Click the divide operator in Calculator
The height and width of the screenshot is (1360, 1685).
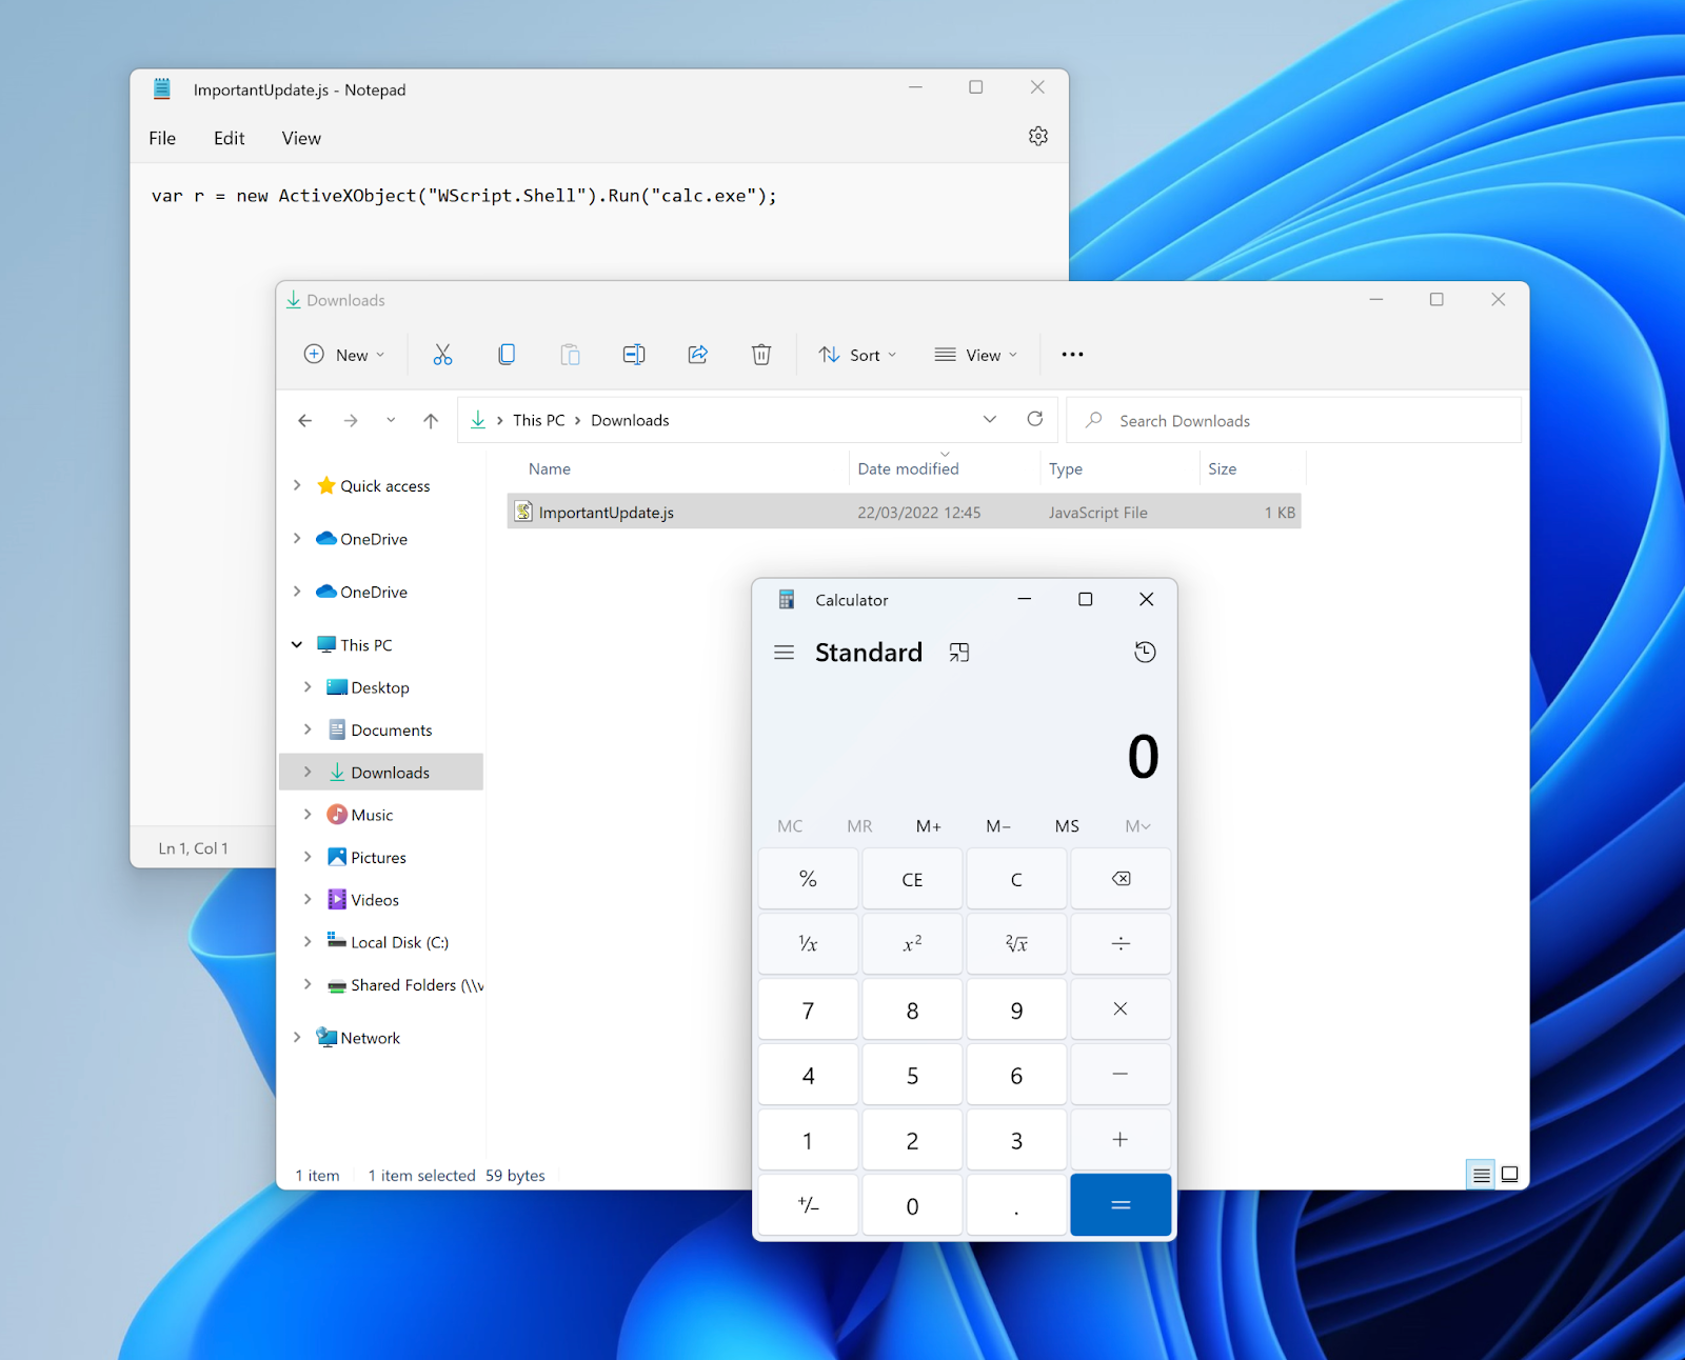[1120, 943]
